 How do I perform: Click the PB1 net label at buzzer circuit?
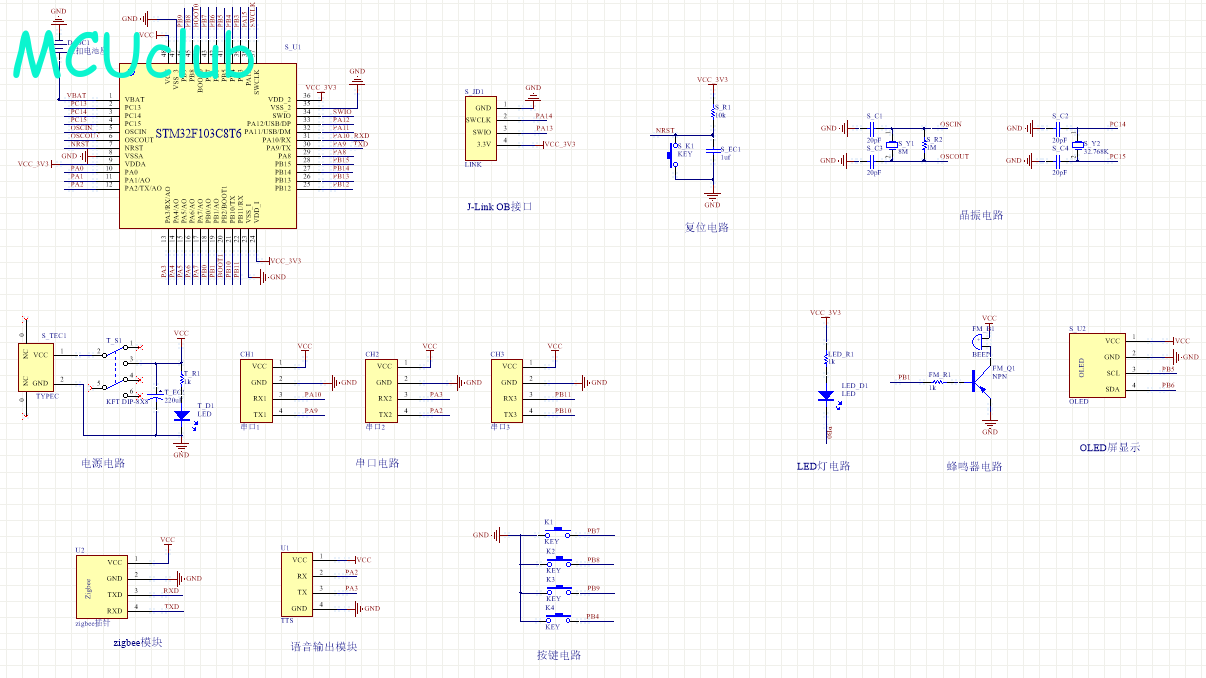click(x=904, y=377)
